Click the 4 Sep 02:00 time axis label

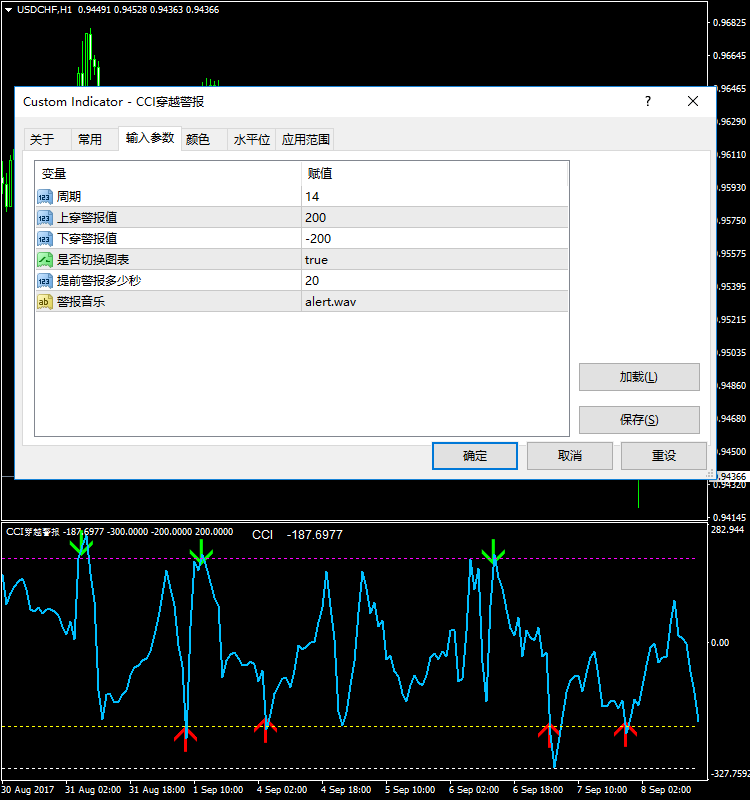[x=282, y=790]
